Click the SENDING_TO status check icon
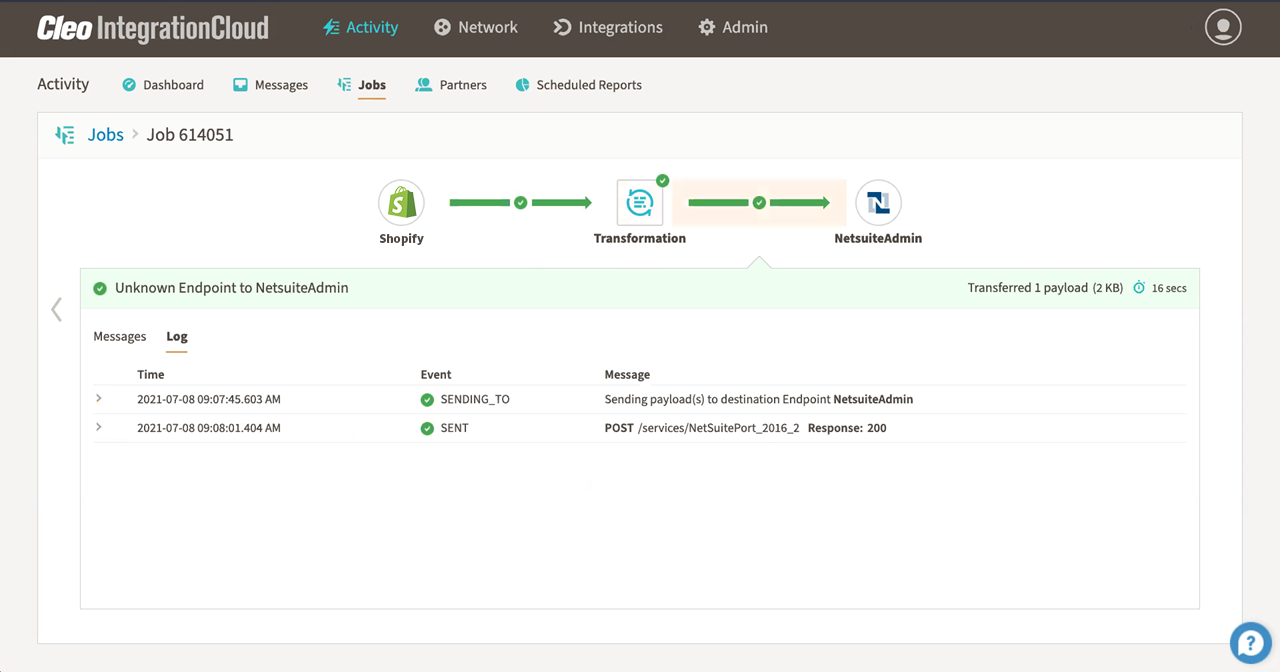 pos(428,400)
